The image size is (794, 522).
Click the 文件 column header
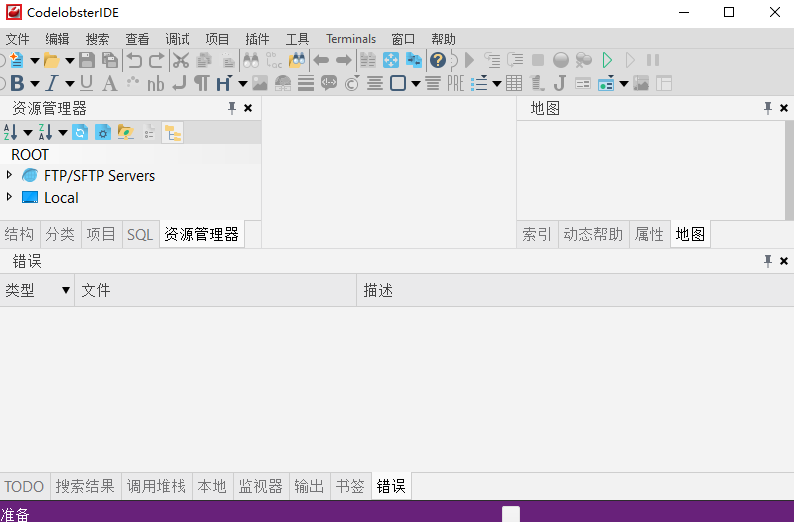(216, 290)
